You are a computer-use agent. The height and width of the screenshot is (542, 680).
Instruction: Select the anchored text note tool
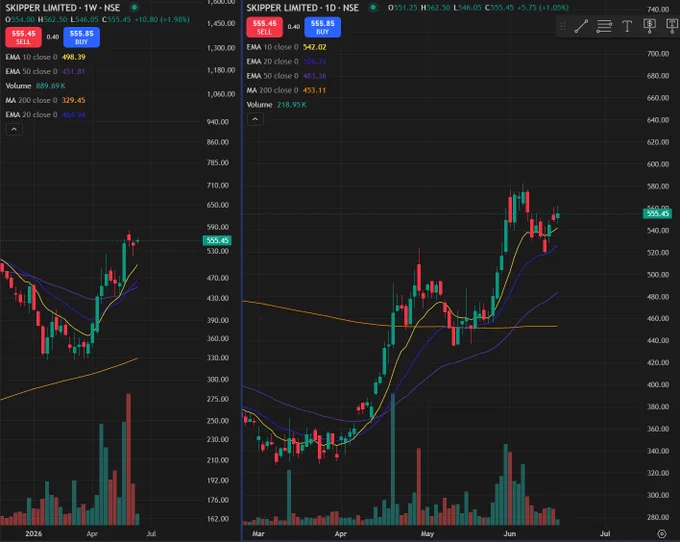coord(672,26)
